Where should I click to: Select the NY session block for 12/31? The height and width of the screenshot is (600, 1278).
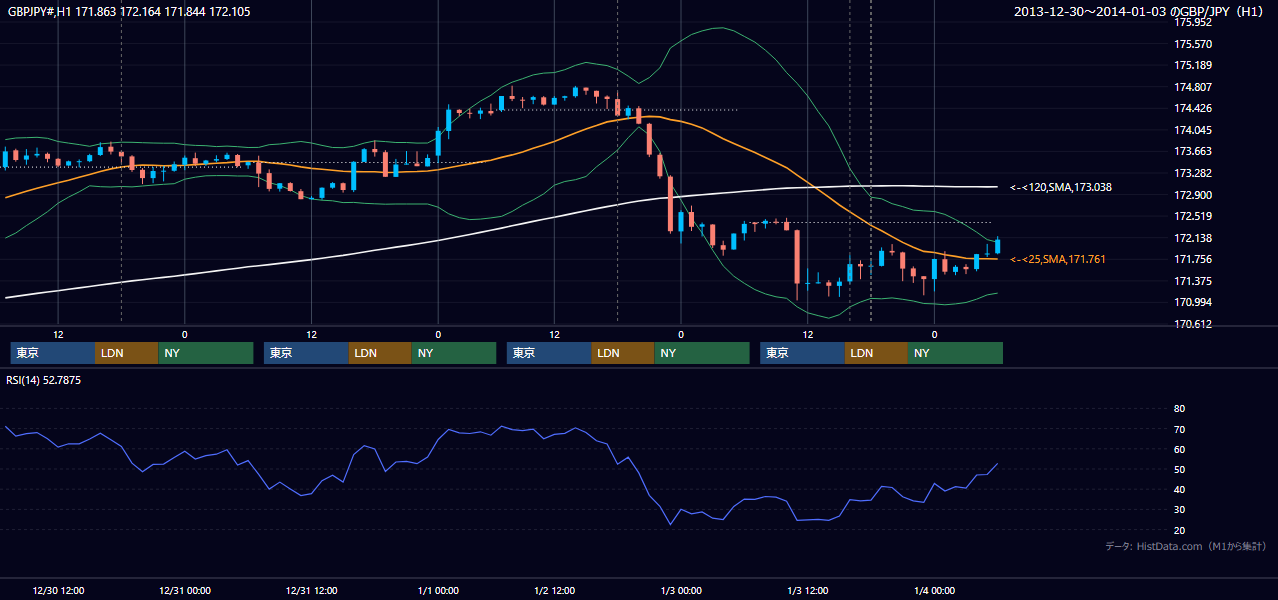(453, 353)
